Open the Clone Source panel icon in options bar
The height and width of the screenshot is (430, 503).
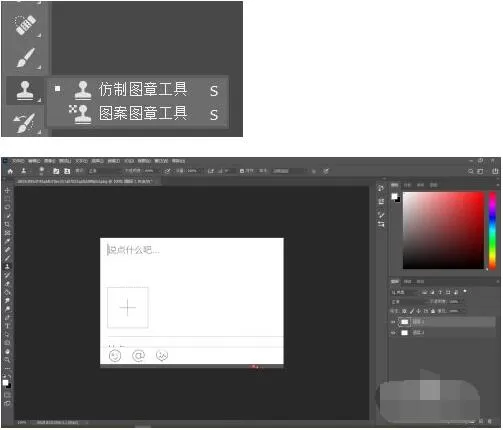(67, 171)
